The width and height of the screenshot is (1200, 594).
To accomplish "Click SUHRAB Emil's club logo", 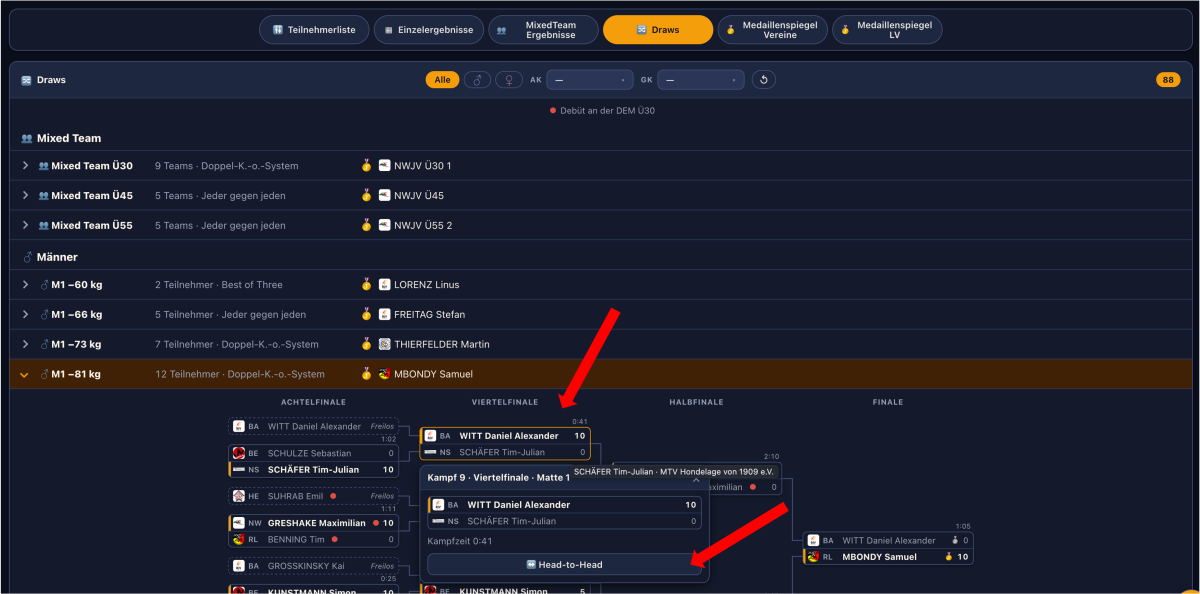I will tap(239, 496).
